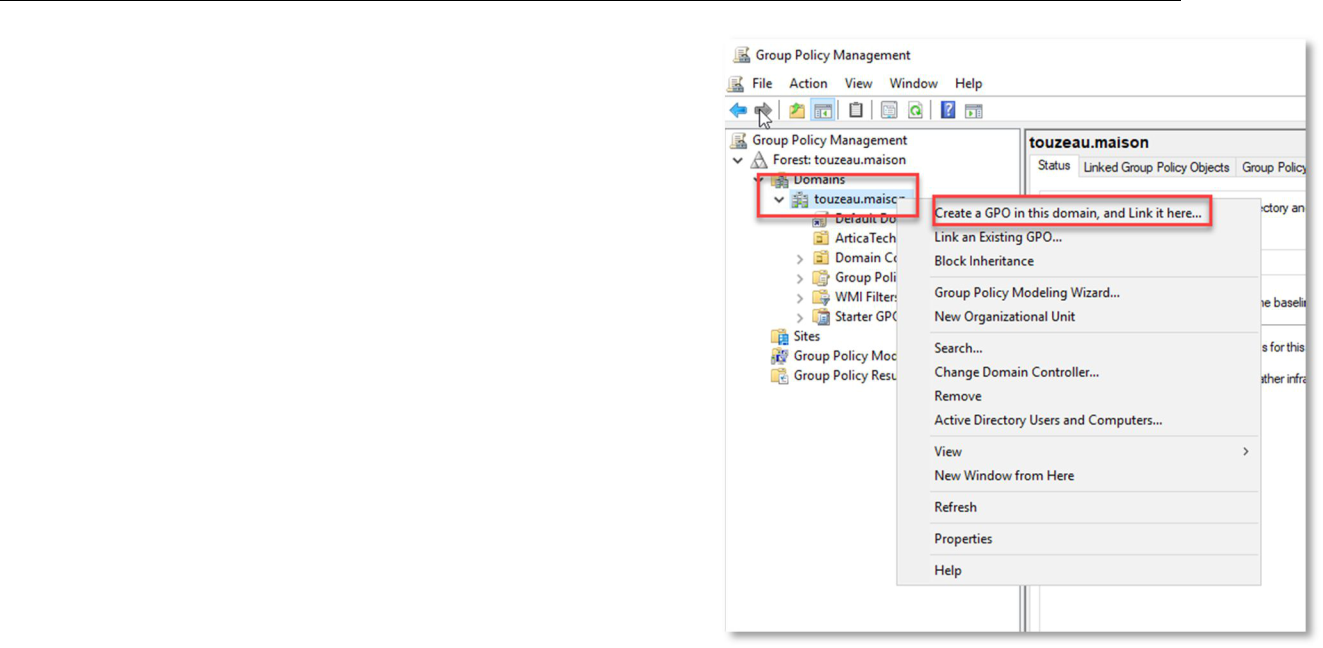Expand the WMI Filters tree node

[800, 298]
